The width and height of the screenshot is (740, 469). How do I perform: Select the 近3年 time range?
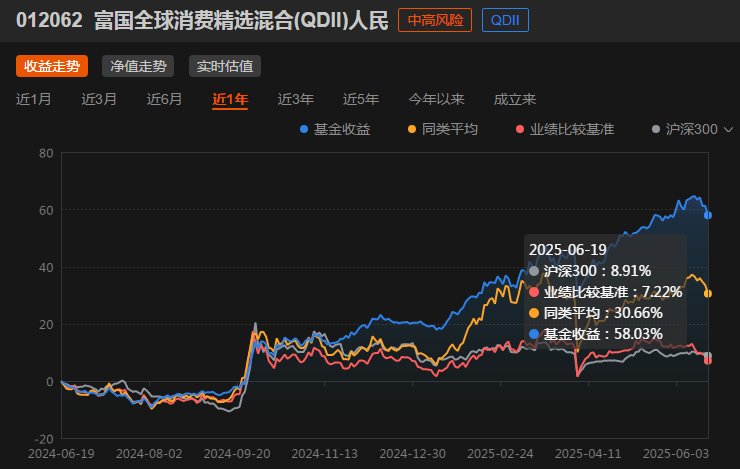point(295,99)
